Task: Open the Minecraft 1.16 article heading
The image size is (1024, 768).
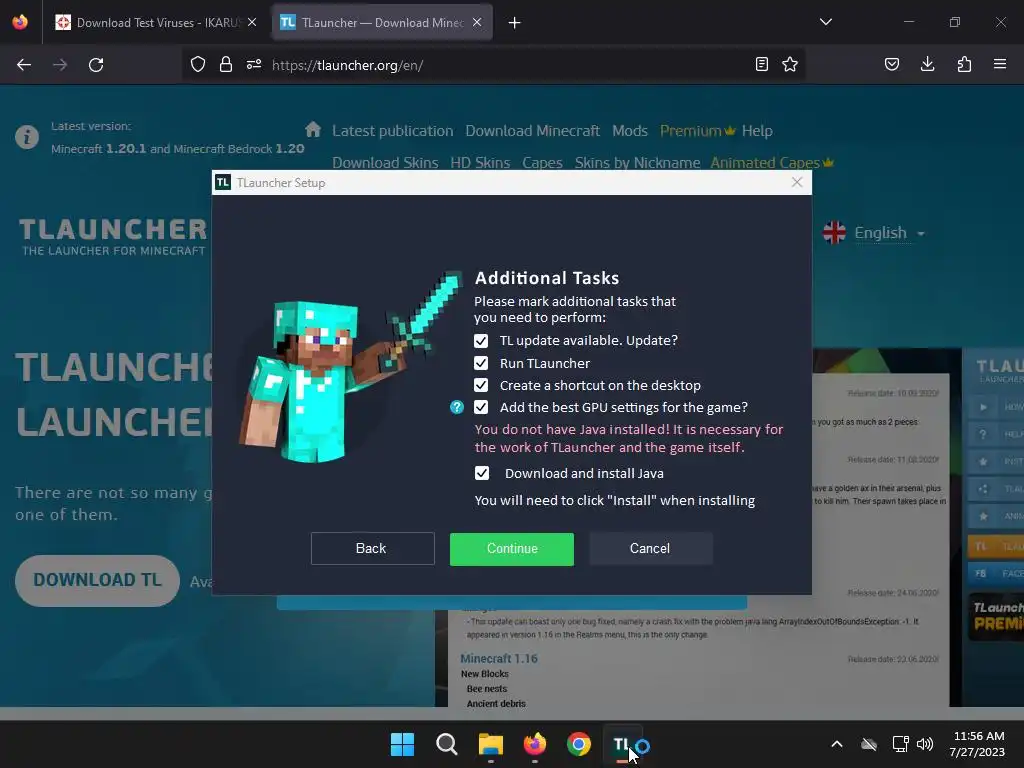Action: pos(499,658)
